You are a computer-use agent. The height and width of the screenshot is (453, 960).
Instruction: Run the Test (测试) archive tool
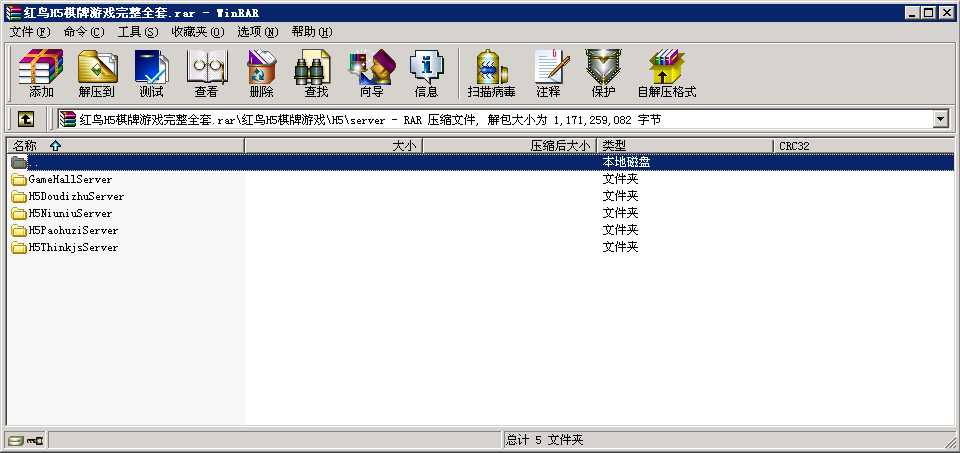[x=151, y=74]
